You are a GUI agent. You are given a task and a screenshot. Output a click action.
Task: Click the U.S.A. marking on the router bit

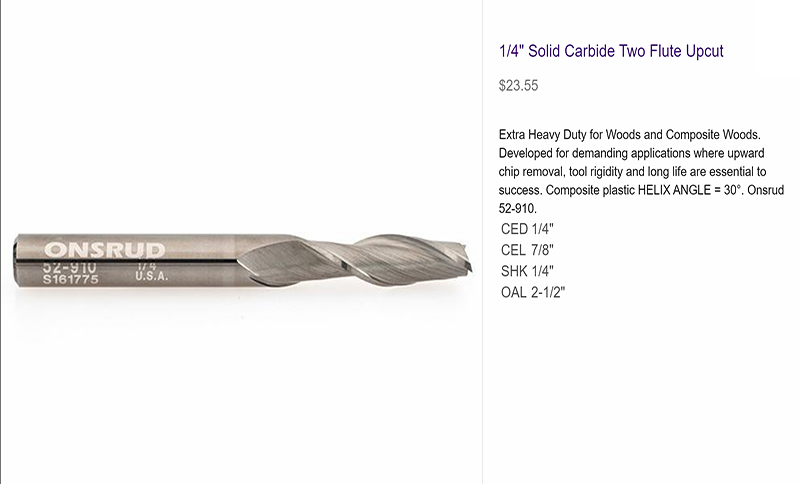pyautogui.click(x=152, y=276)
